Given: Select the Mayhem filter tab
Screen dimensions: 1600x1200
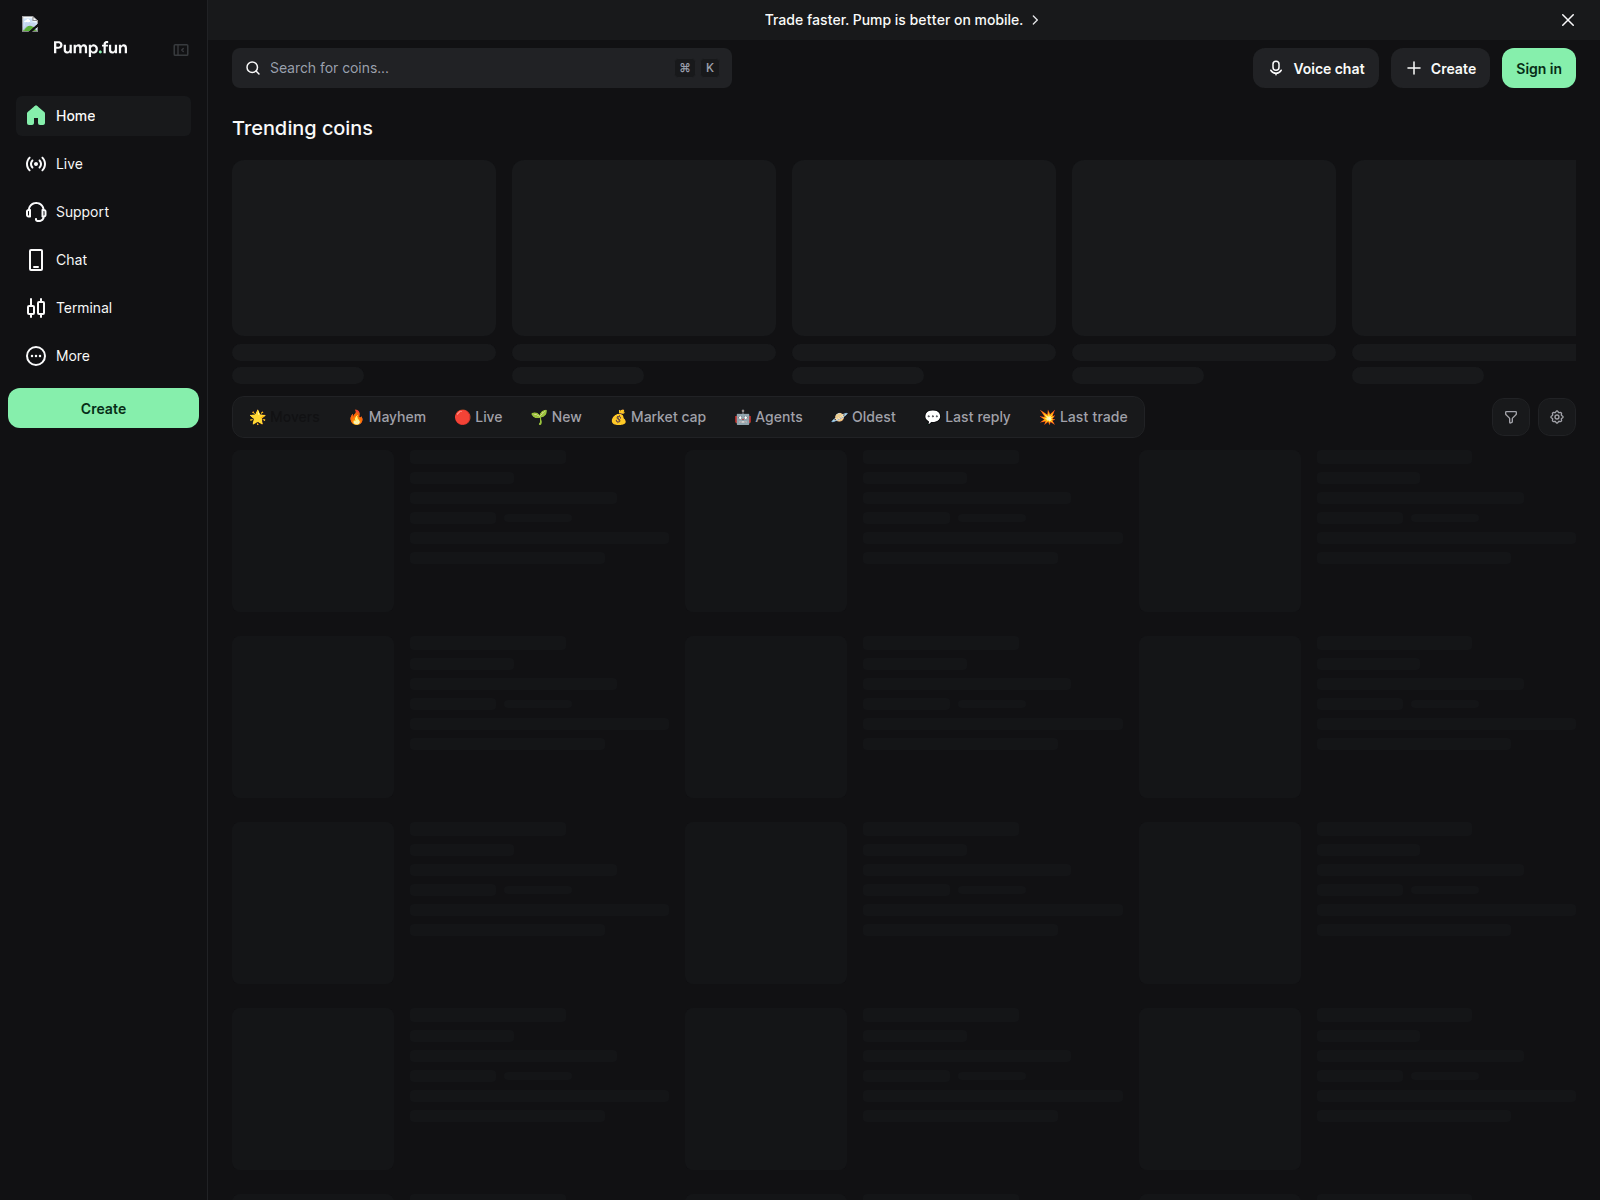Looking at the screenshot, I should point(387,417).
